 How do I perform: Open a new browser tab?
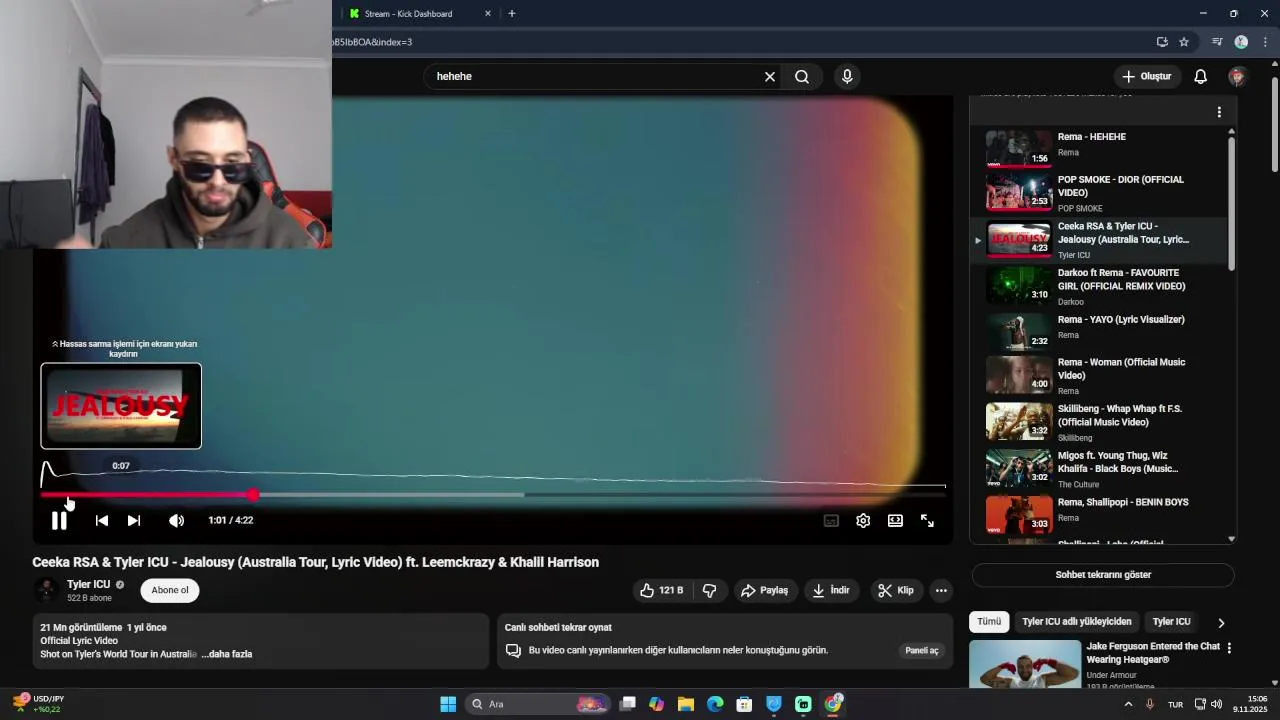tap(512, 14)
